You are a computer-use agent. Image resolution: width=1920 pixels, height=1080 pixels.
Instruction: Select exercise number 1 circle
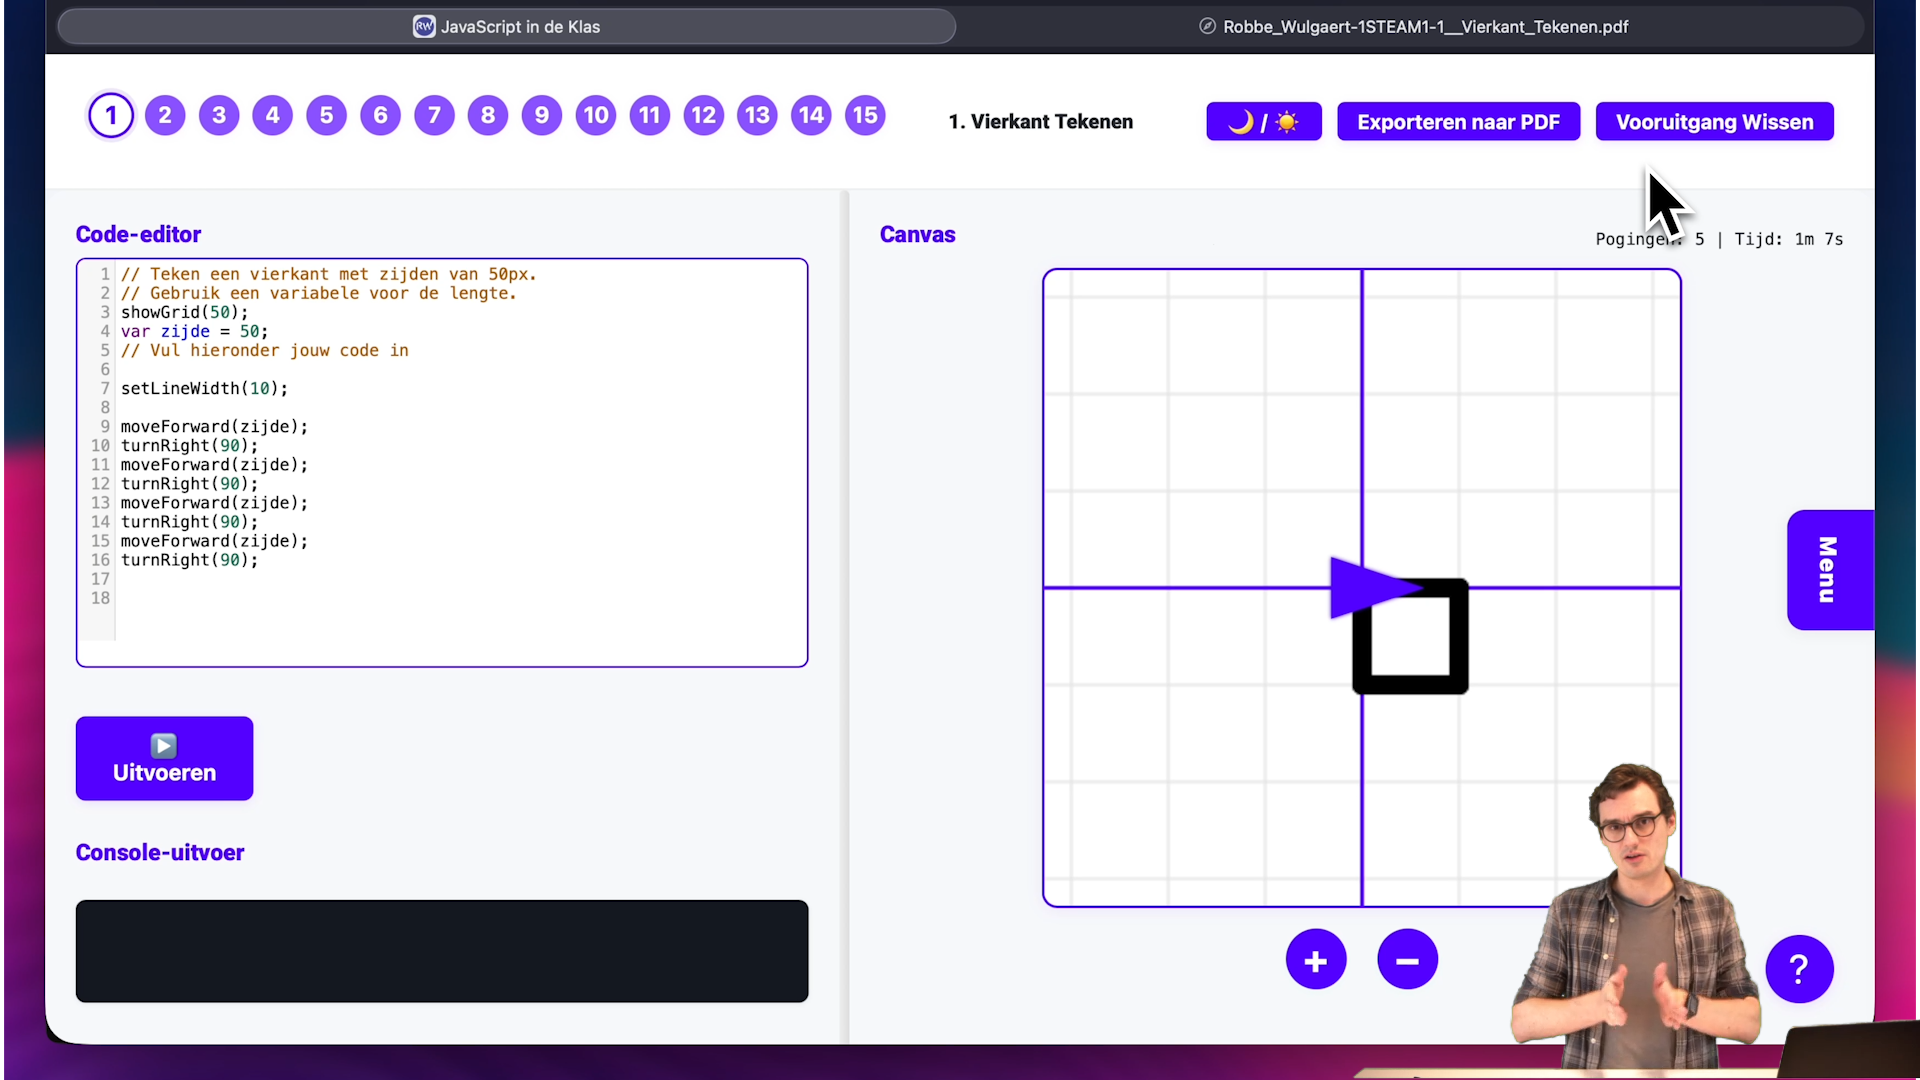(111, 116)
